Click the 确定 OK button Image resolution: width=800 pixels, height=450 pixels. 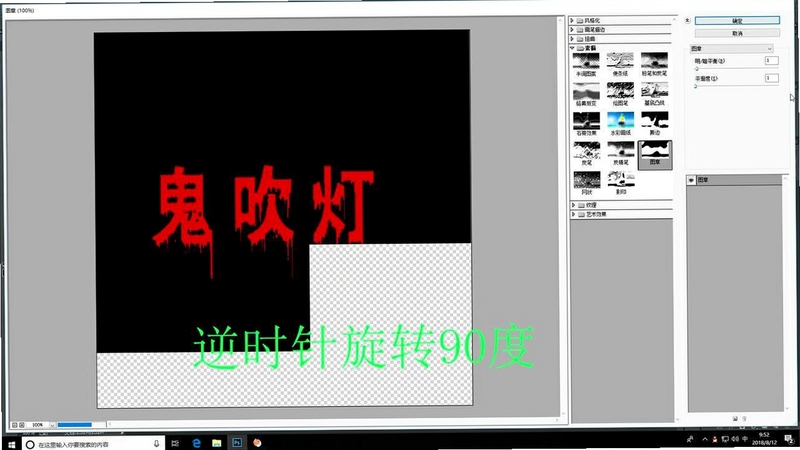coord(737,20)
